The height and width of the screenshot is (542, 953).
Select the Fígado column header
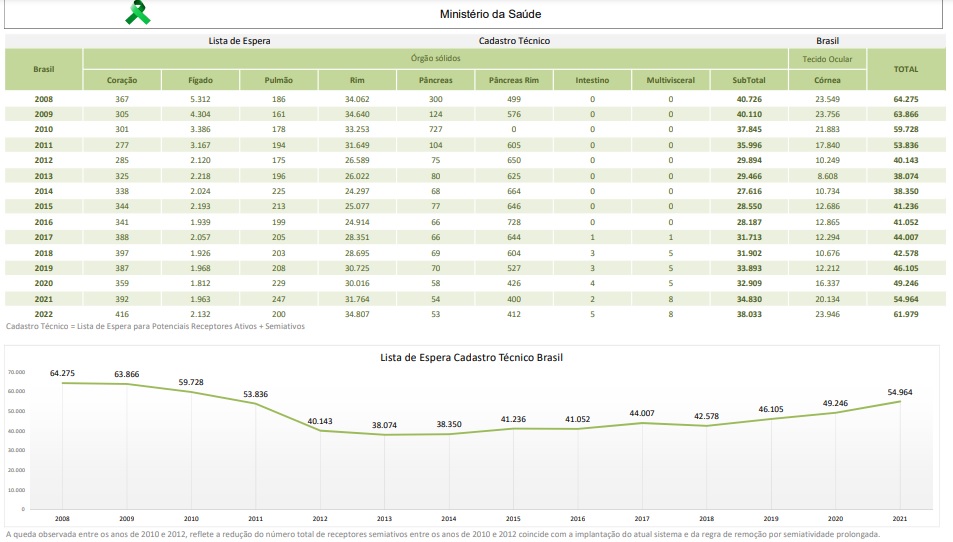200,79
